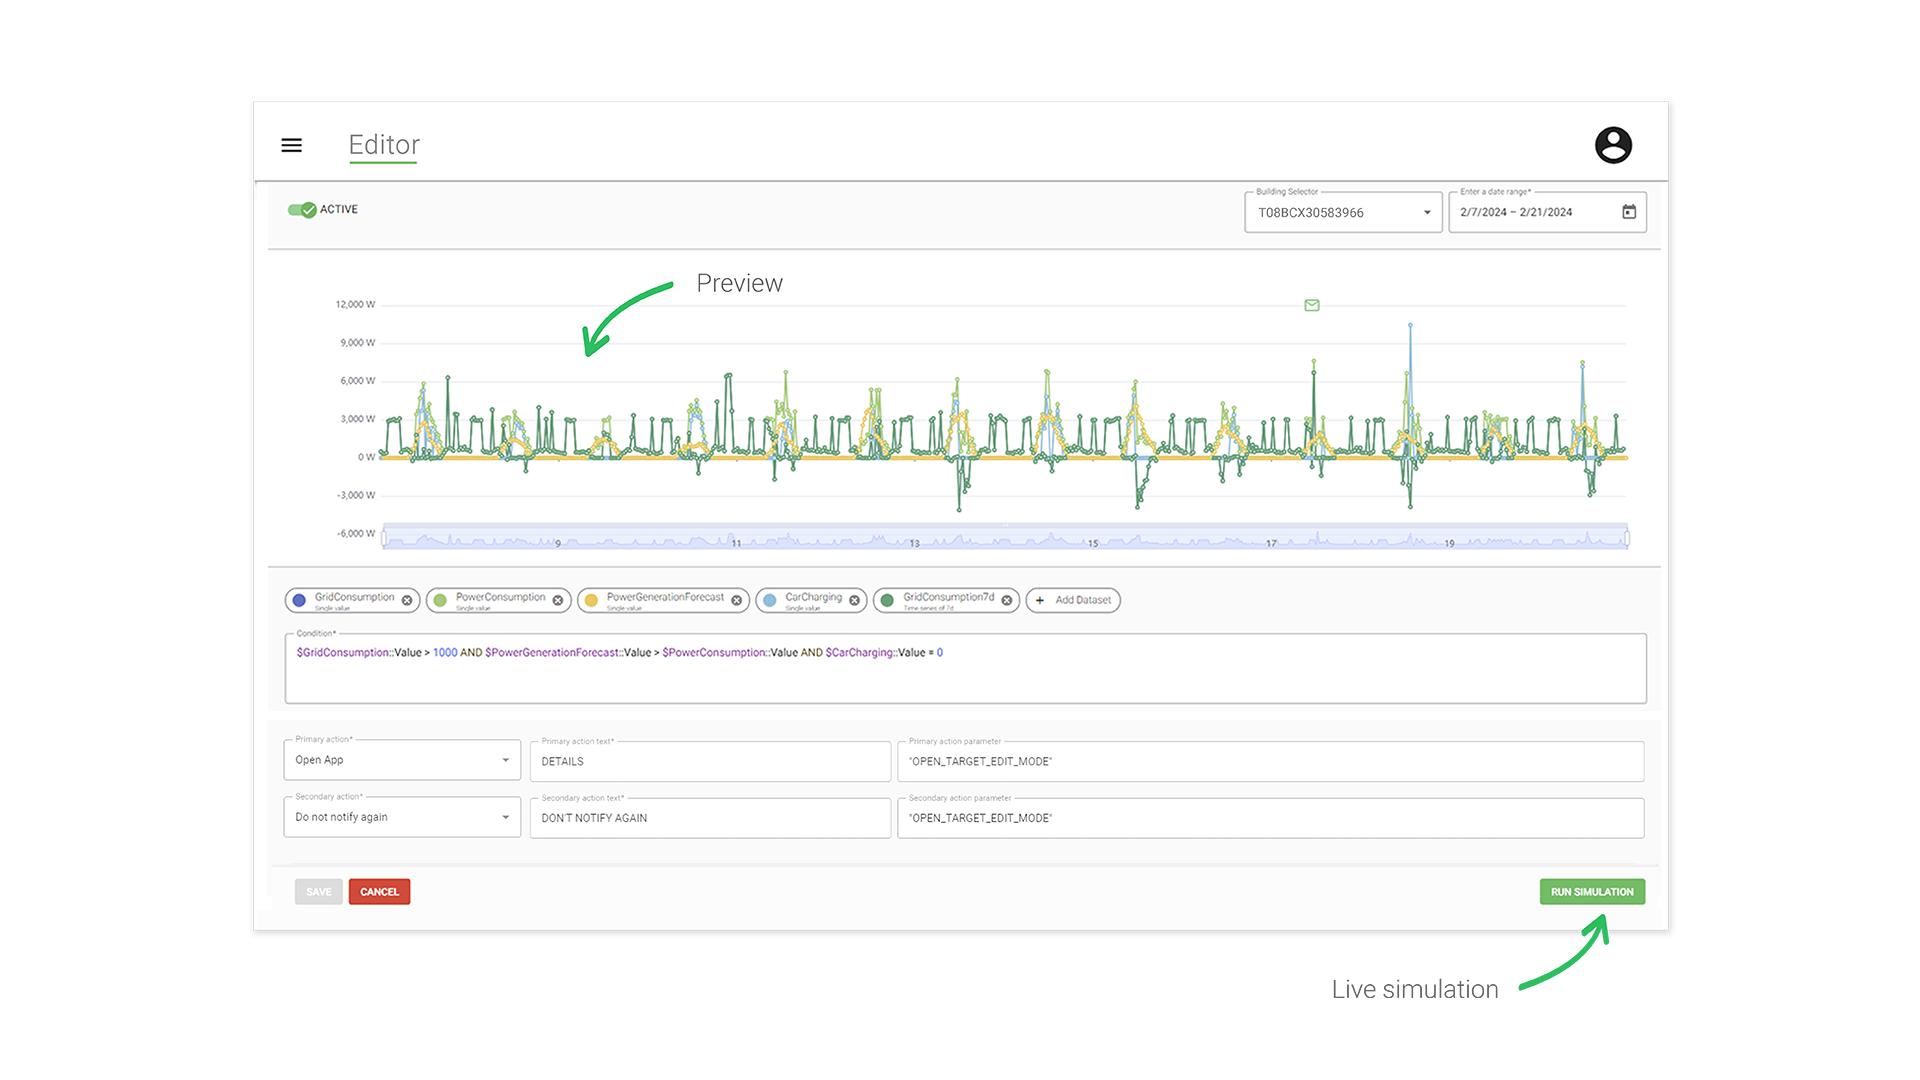Click the Editor page title tab

click(384, 145)
